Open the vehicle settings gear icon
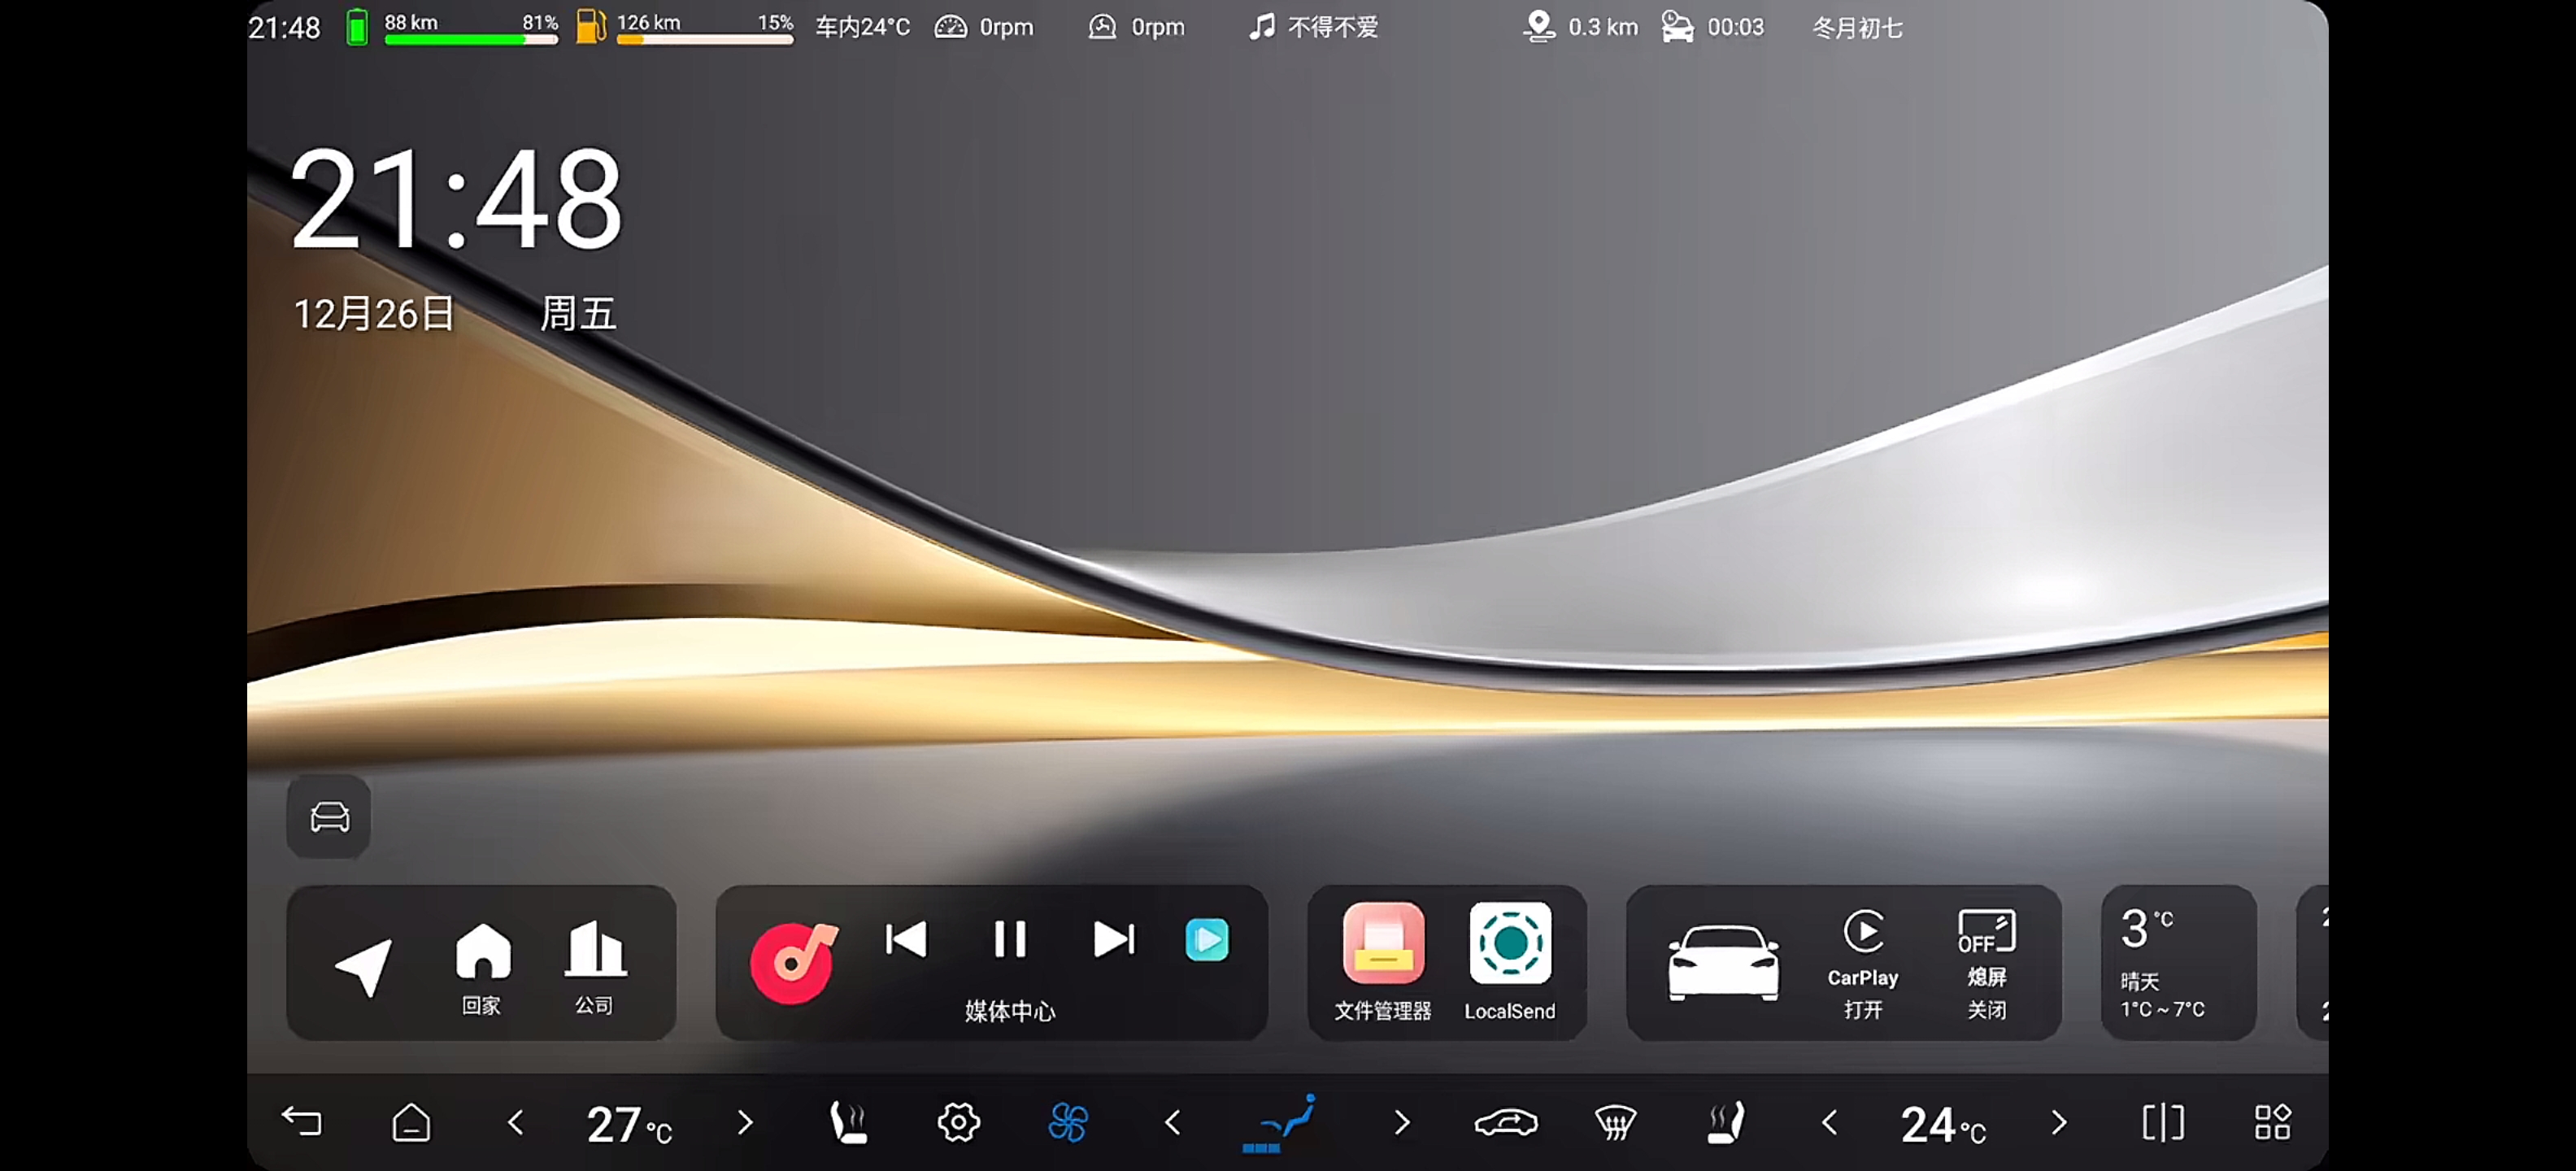The width and height of the screenshot is (2576, 1171). [958, 1122]
